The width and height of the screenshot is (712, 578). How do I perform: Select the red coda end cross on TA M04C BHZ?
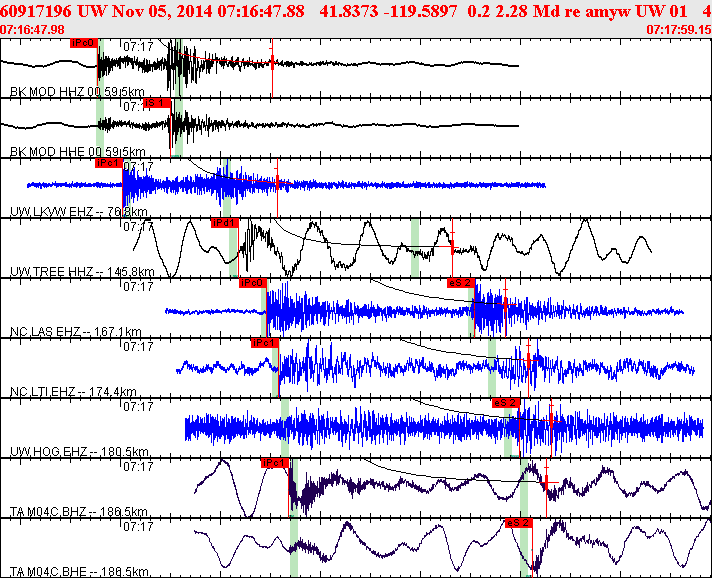click(x=546, y=482)
